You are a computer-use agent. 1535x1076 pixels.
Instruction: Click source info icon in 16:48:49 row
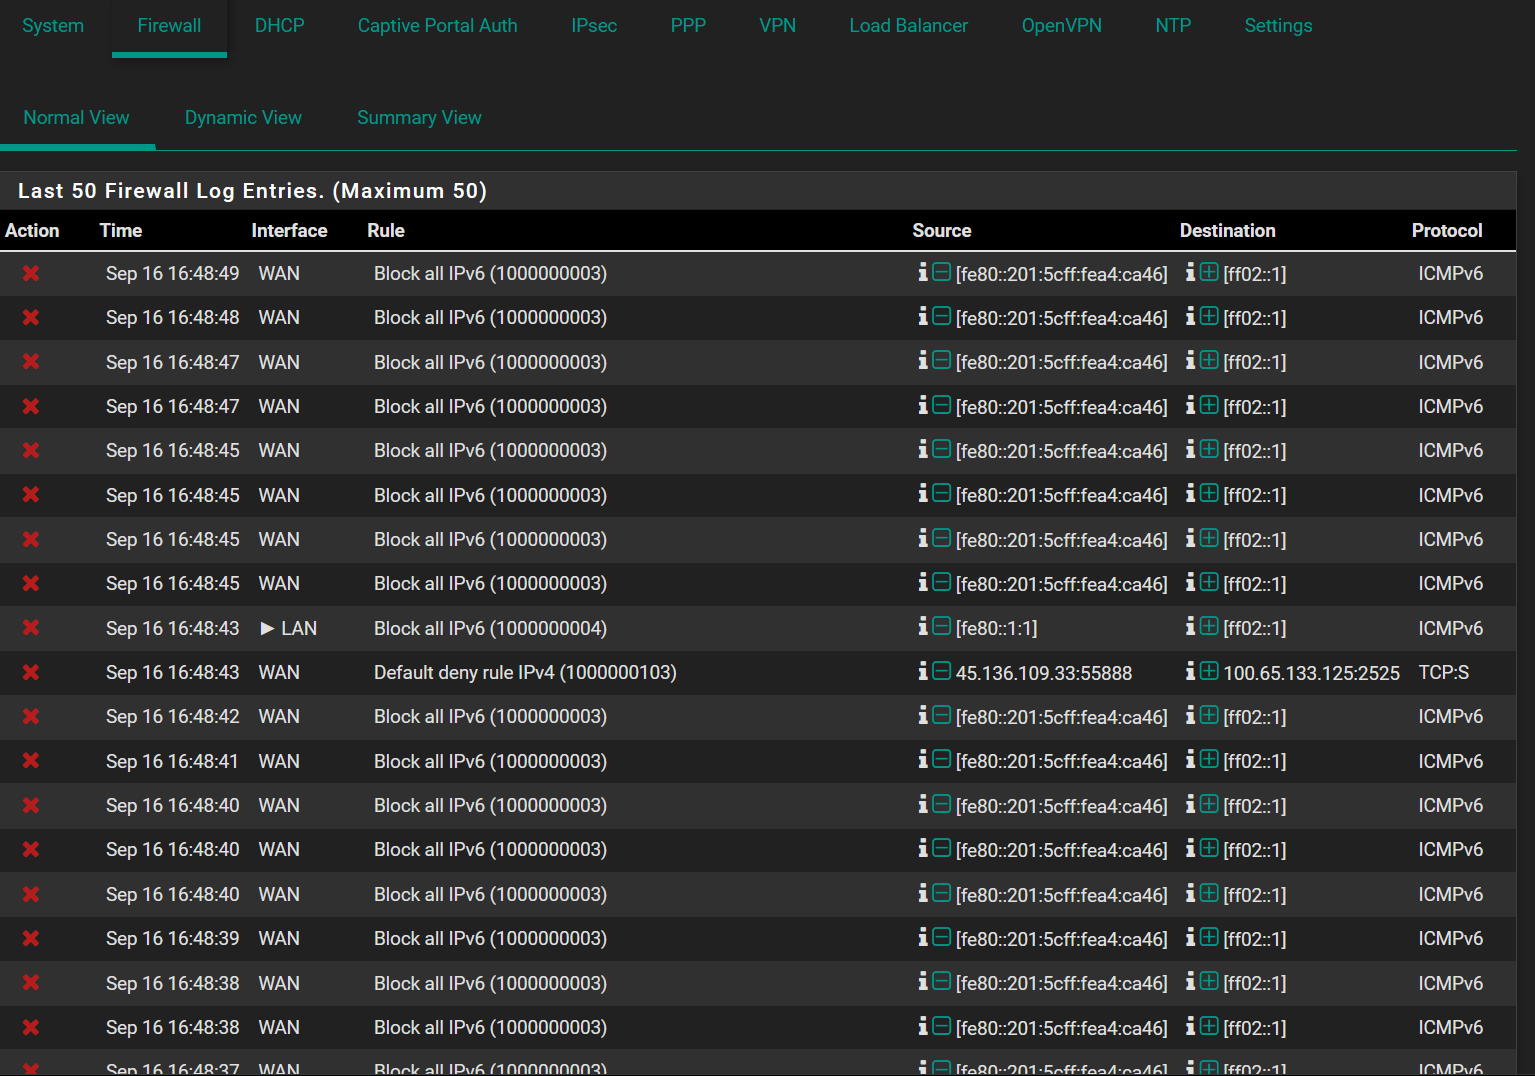coord(923,272)
